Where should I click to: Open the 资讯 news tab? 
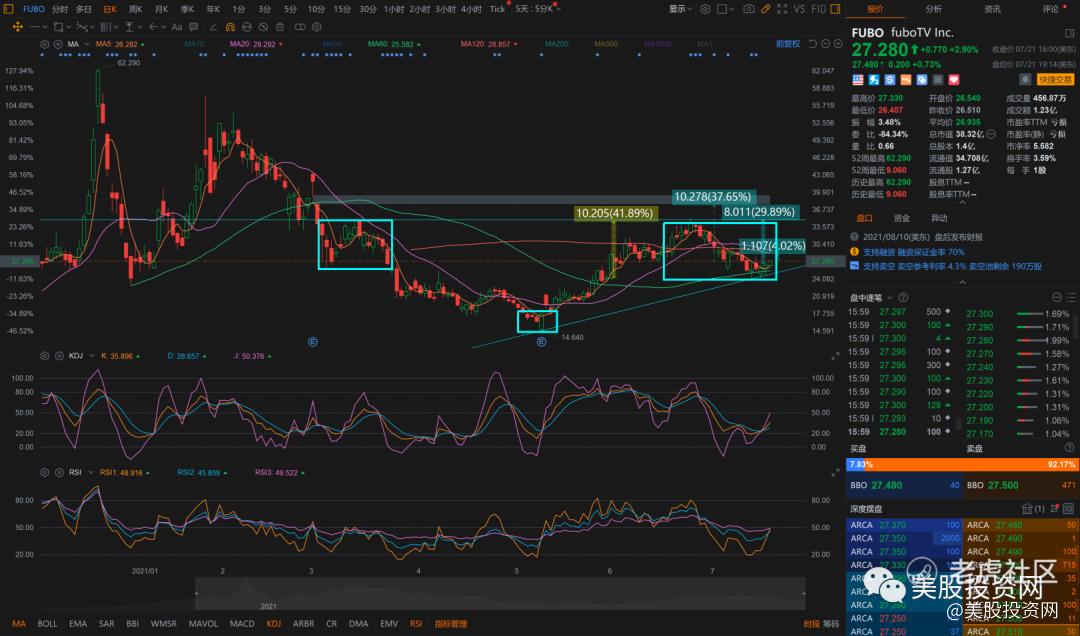992,9
